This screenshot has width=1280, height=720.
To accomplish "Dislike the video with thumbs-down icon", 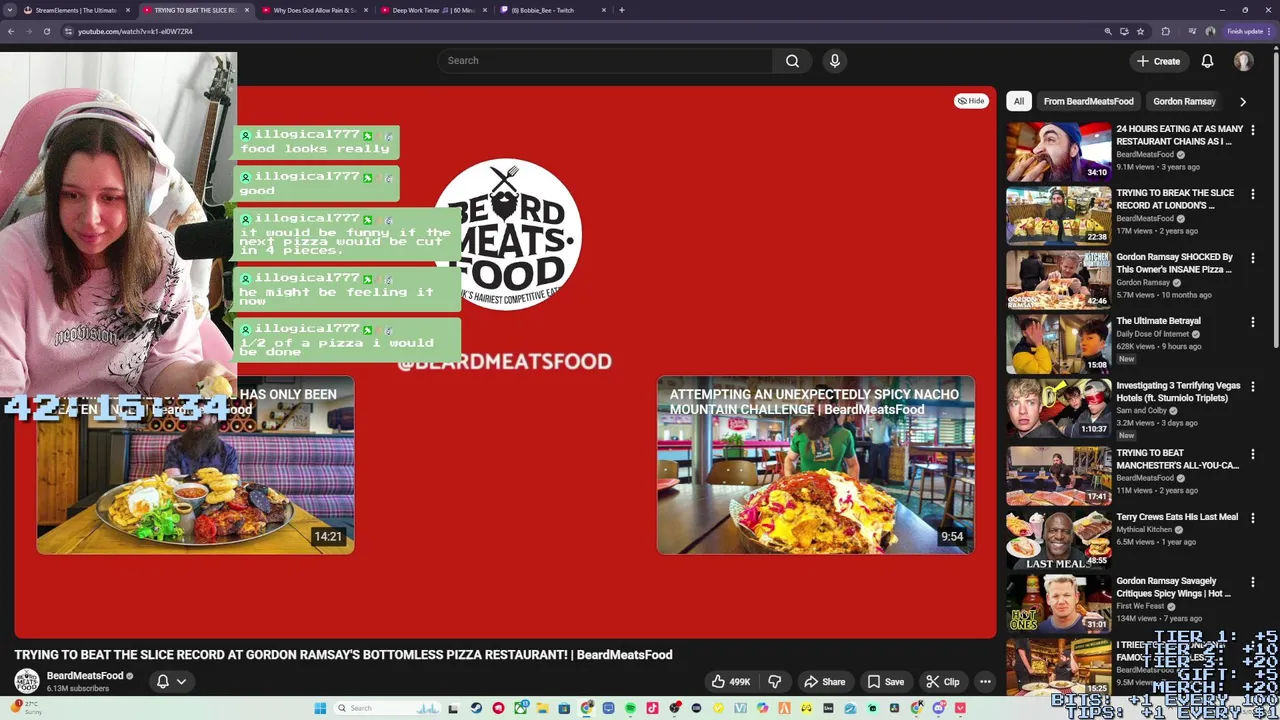I will [775, 682].
